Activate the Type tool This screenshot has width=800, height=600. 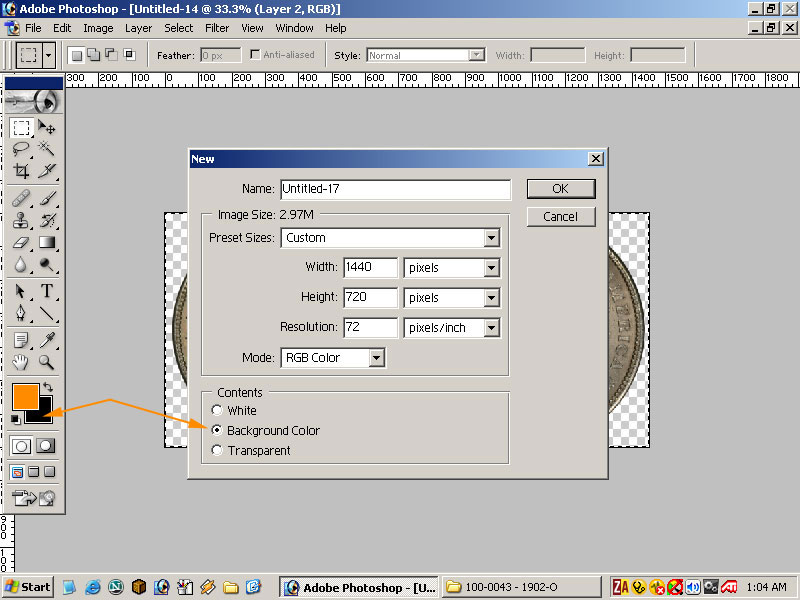click(46, 292)
